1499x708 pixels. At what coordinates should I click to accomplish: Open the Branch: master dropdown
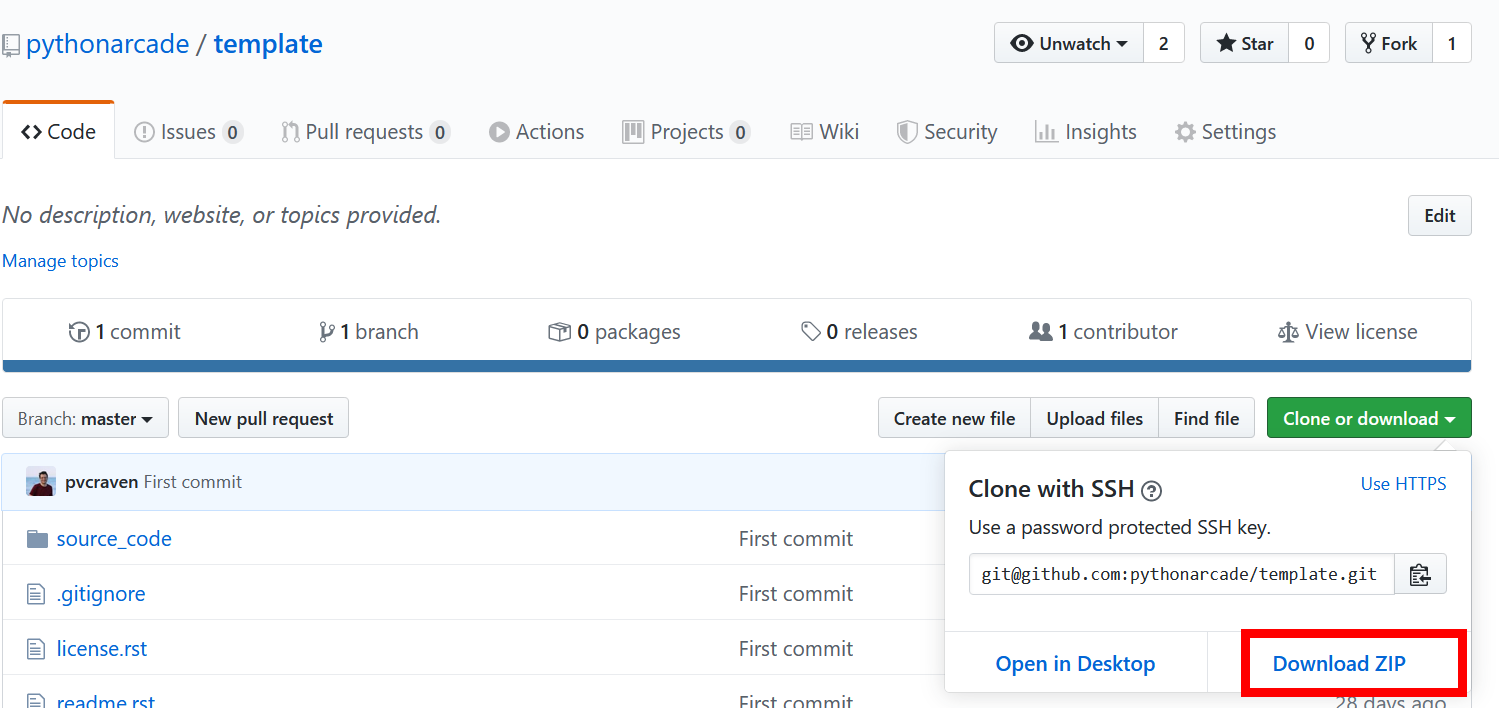[85, 418]
